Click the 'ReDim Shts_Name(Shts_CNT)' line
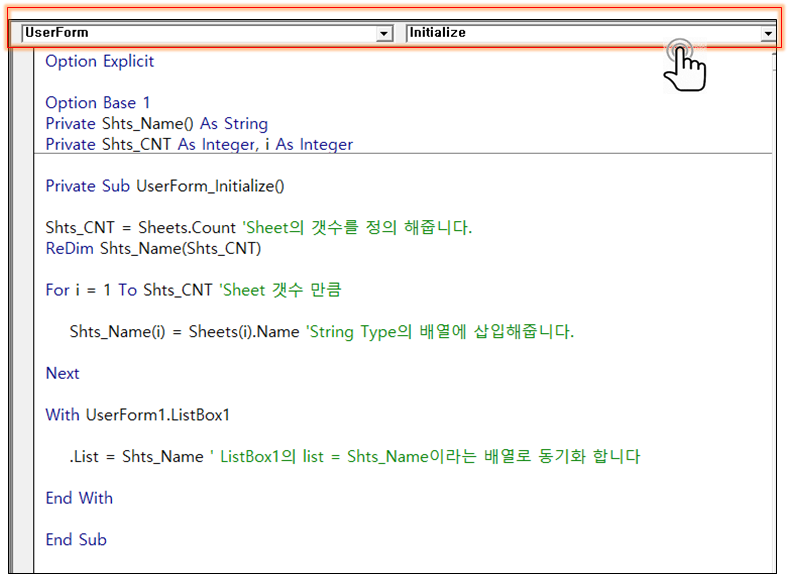789x574 pixels. (153, 249)
